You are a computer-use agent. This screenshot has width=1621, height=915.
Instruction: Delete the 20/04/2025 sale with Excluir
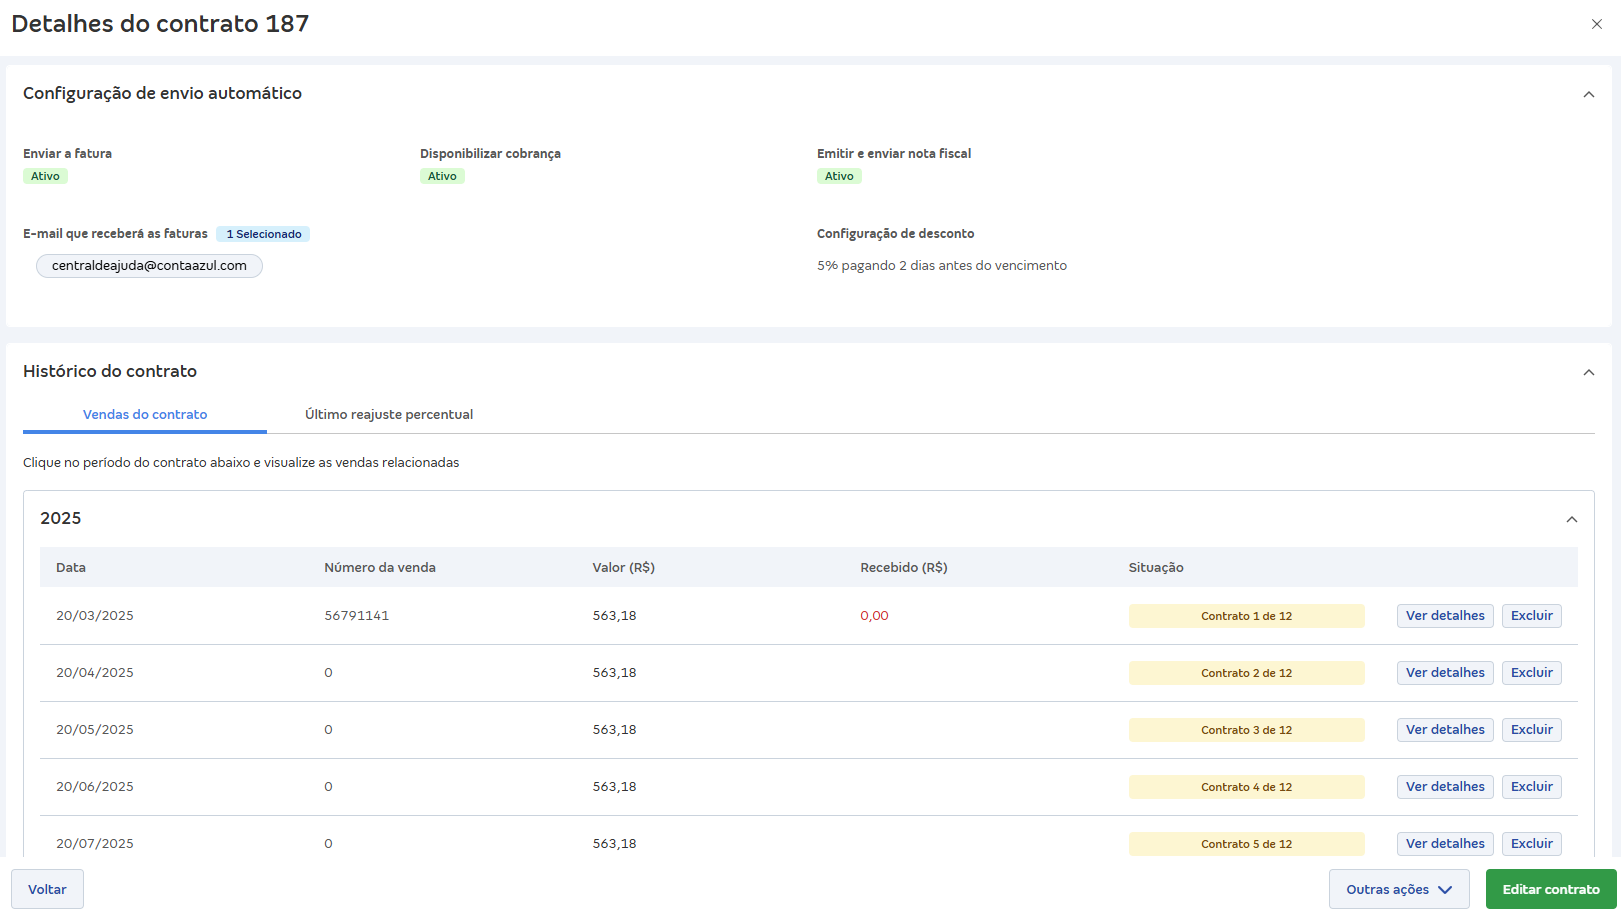tap(1531, 673)
